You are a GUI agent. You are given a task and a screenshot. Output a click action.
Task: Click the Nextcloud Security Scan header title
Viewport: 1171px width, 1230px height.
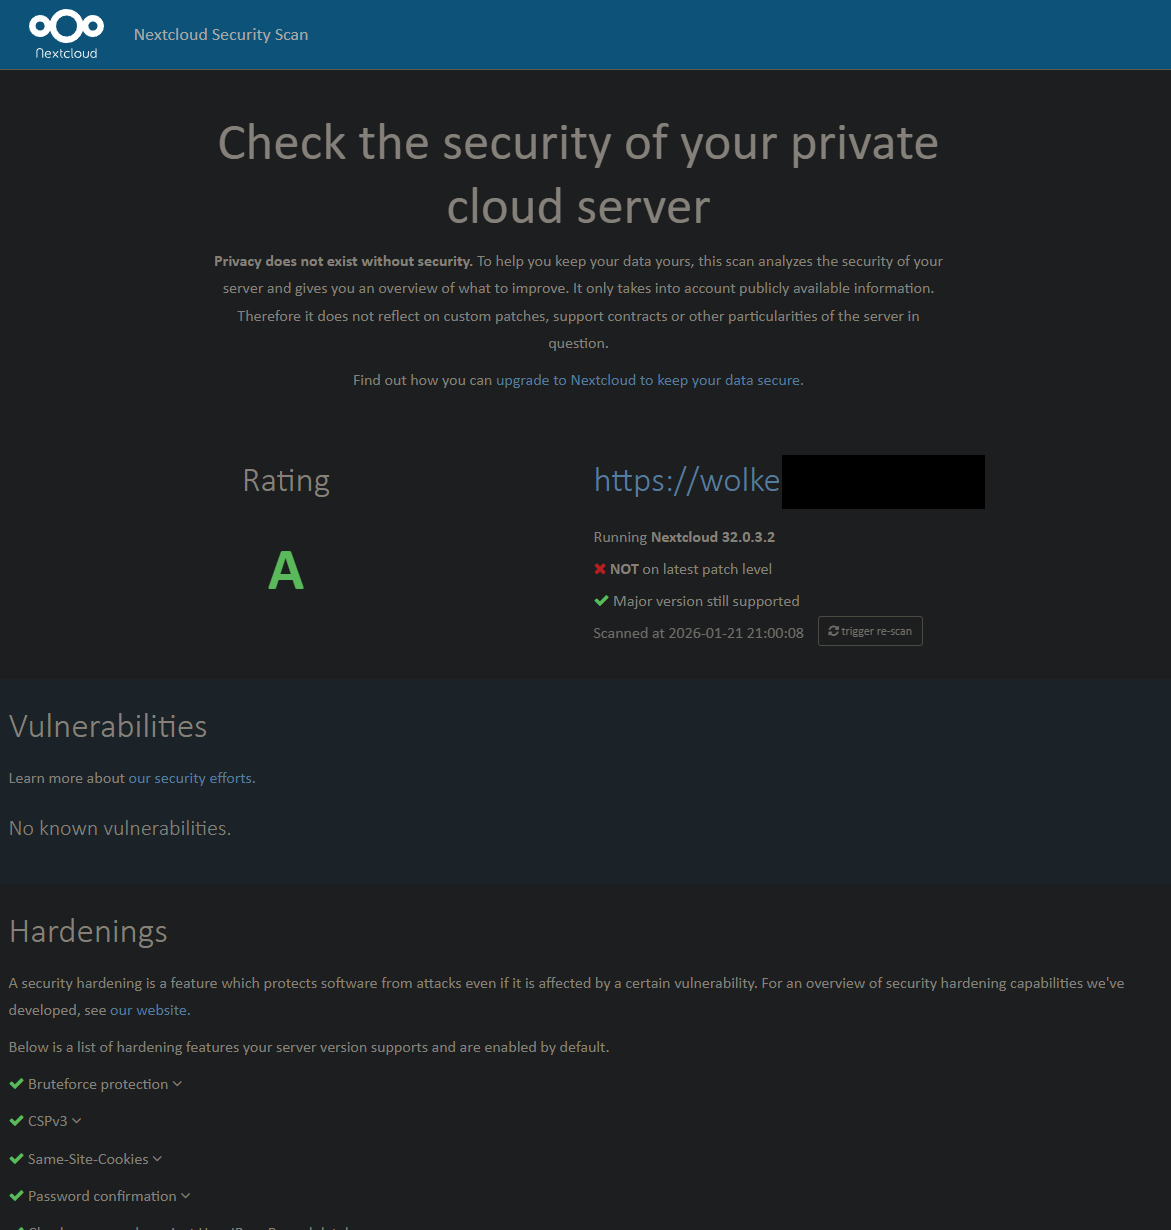(x=221, y=34)
